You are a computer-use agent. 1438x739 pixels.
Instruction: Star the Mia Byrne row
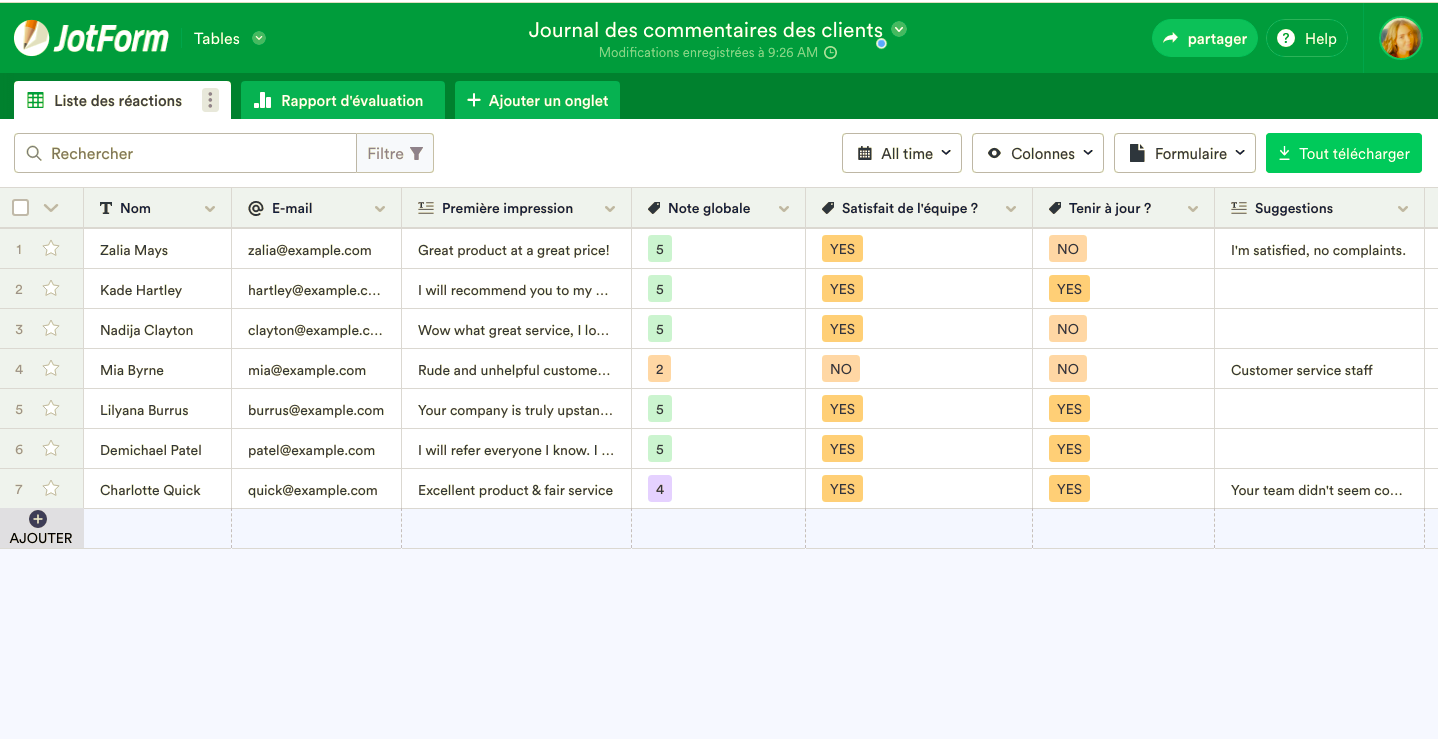(x=51, y=369)
